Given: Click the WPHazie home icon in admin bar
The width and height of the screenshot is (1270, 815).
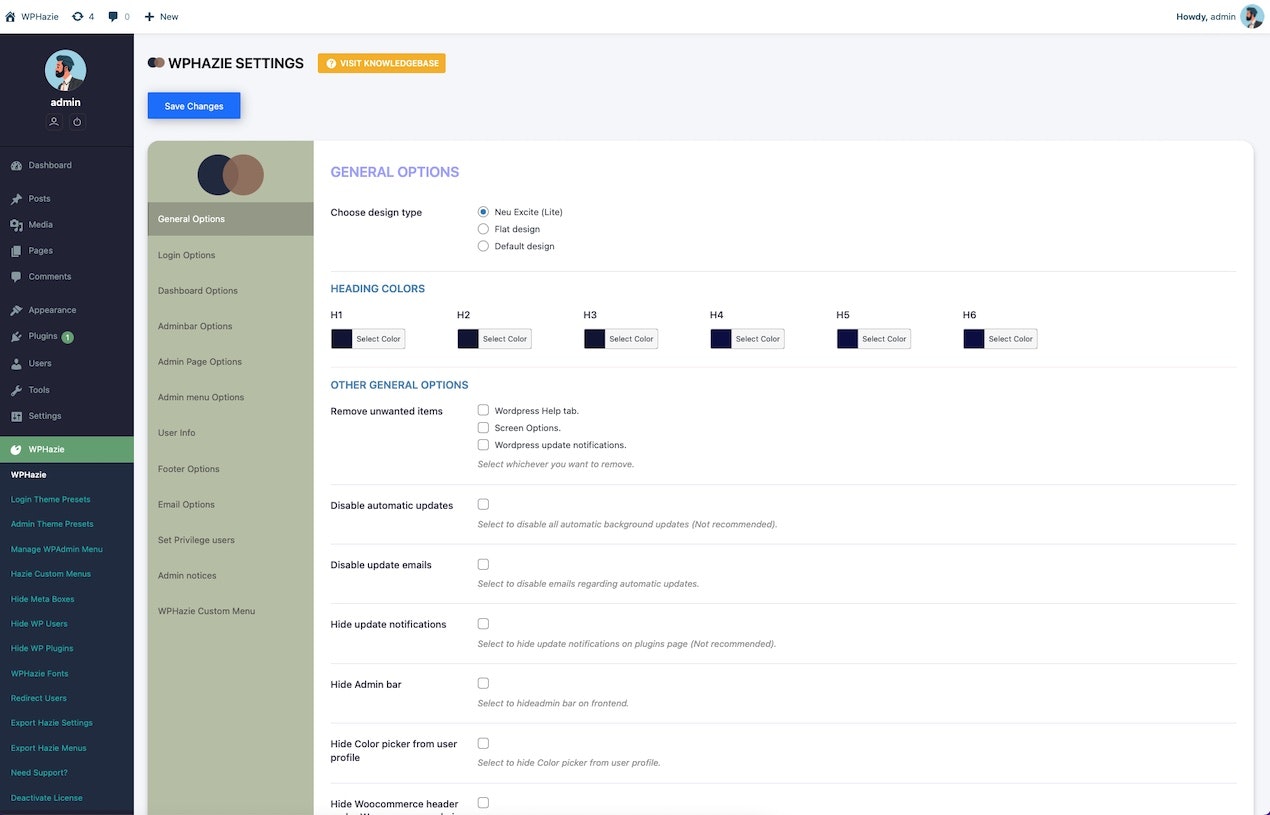Looking at the screenshot, I should [x=11, y=17].
